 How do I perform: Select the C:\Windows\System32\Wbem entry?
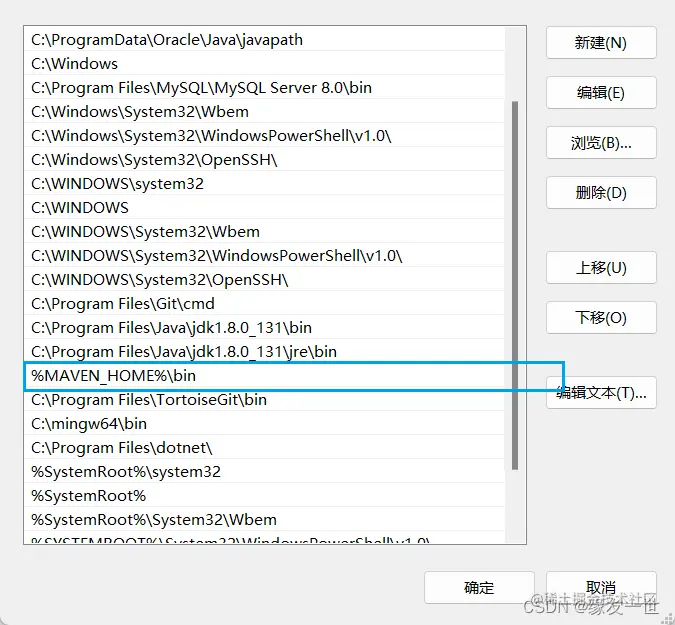(x=264, y=111)
